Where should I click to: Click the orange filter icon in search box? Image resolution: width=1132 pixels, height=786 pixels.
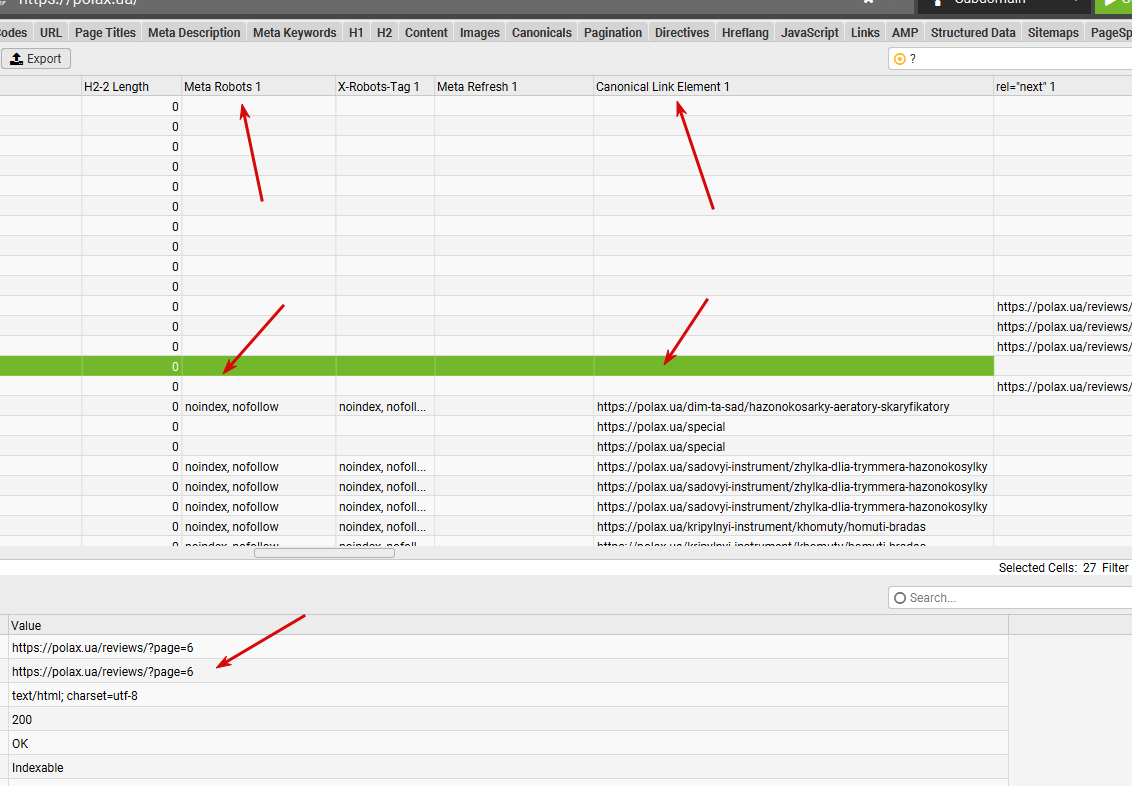point(900,59)
